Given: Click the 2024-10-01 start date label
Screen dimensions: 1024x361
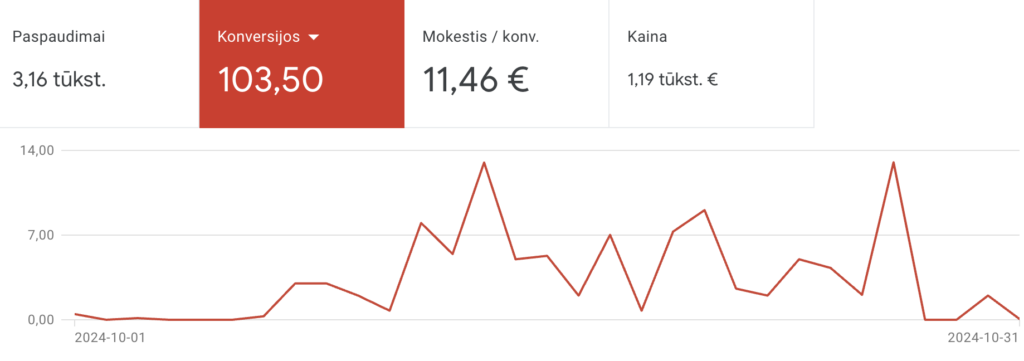Looking at the screenshot, I should click(x=110, y=337).
